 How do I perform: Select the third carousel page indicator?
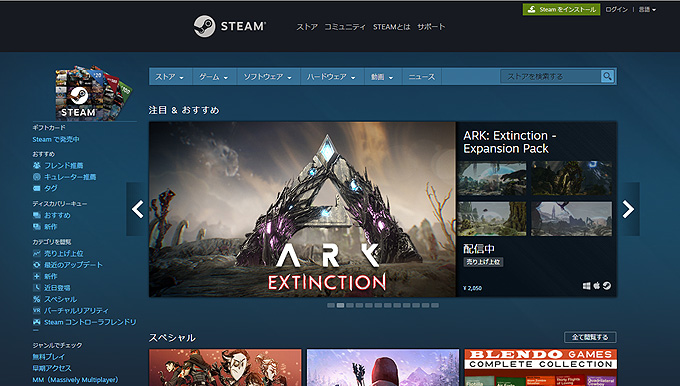[x=350, y=305]
